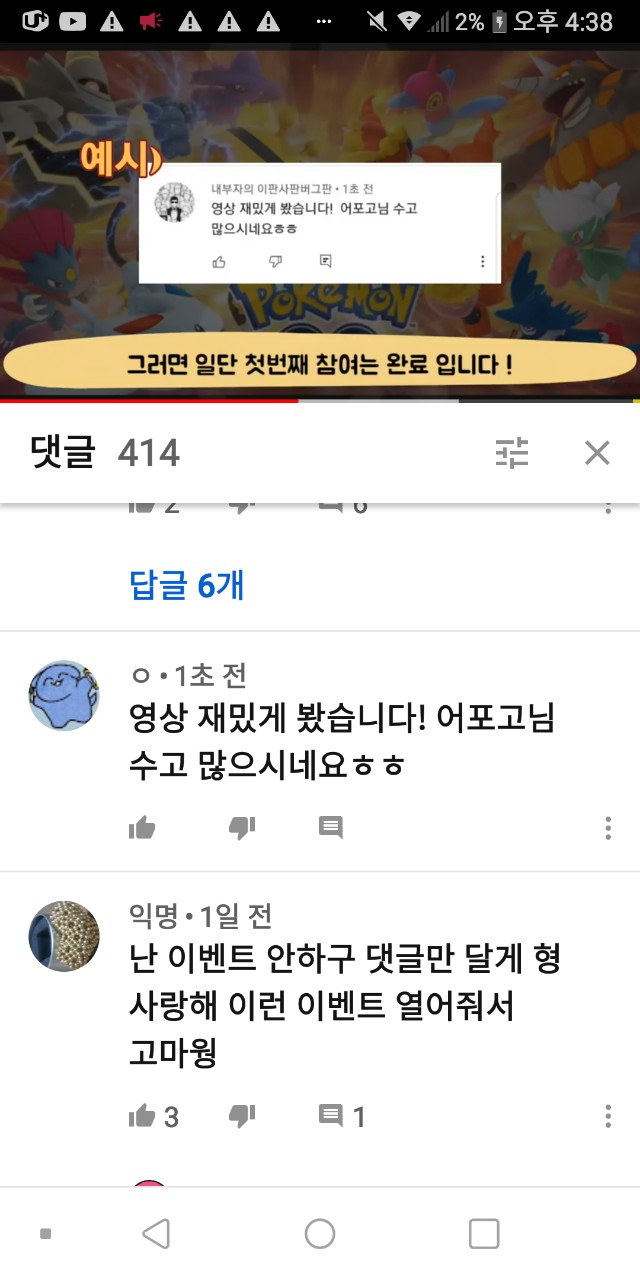Tap the Android home circle button
The height and width of the screenshot is (1280, 640).
pyautogui.click(x=320, y=1234)
